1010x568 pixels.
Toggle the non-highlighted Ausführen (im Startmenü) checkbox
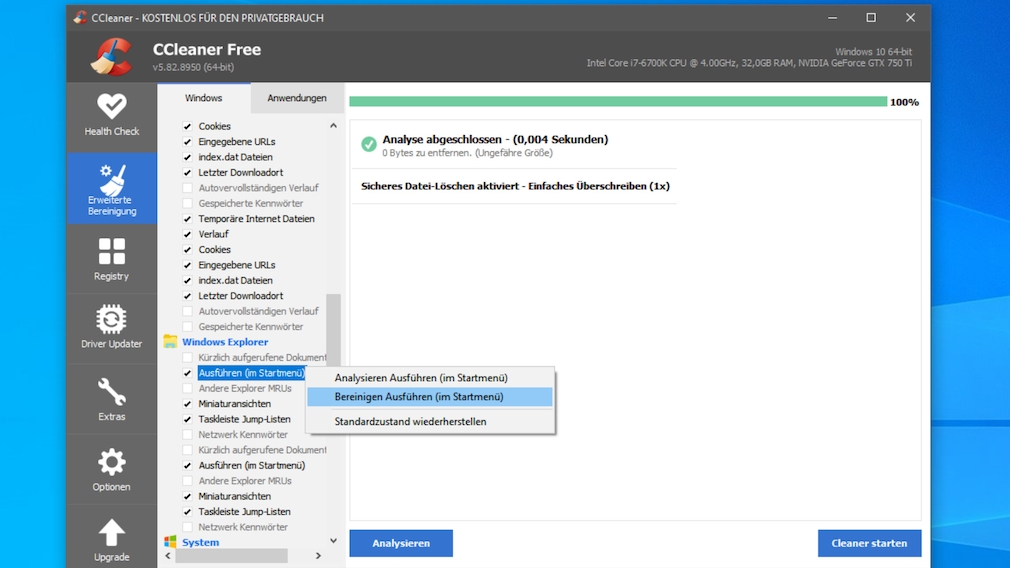(x=187, y=466)
